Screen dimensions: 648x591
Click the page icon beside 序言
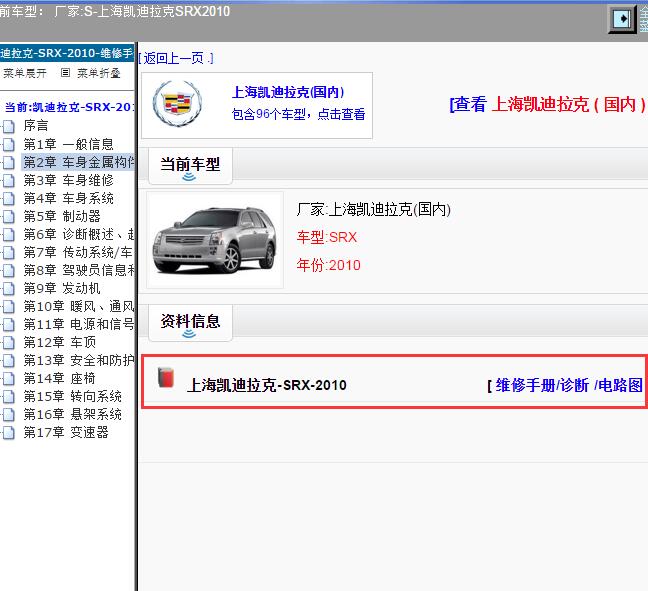[9, 126]
